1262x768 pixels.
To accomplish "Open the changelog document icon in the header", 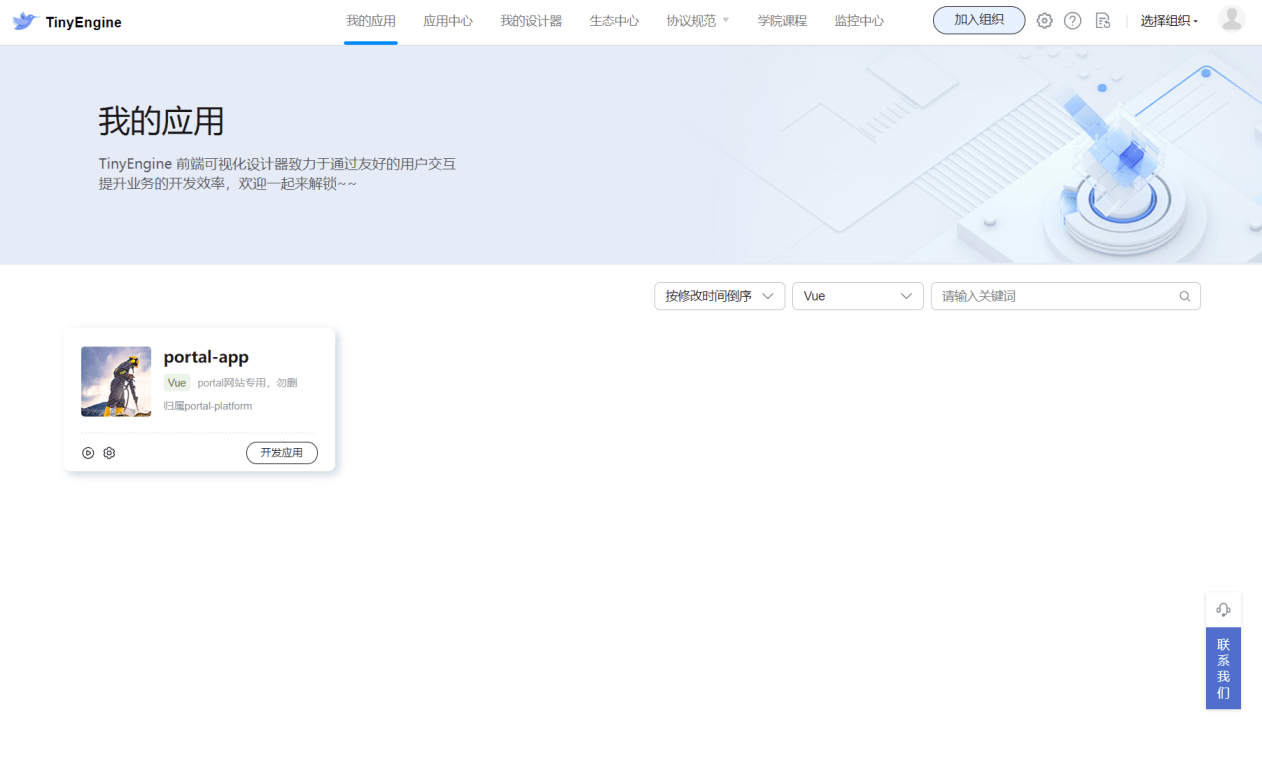I will [1102, 20].
